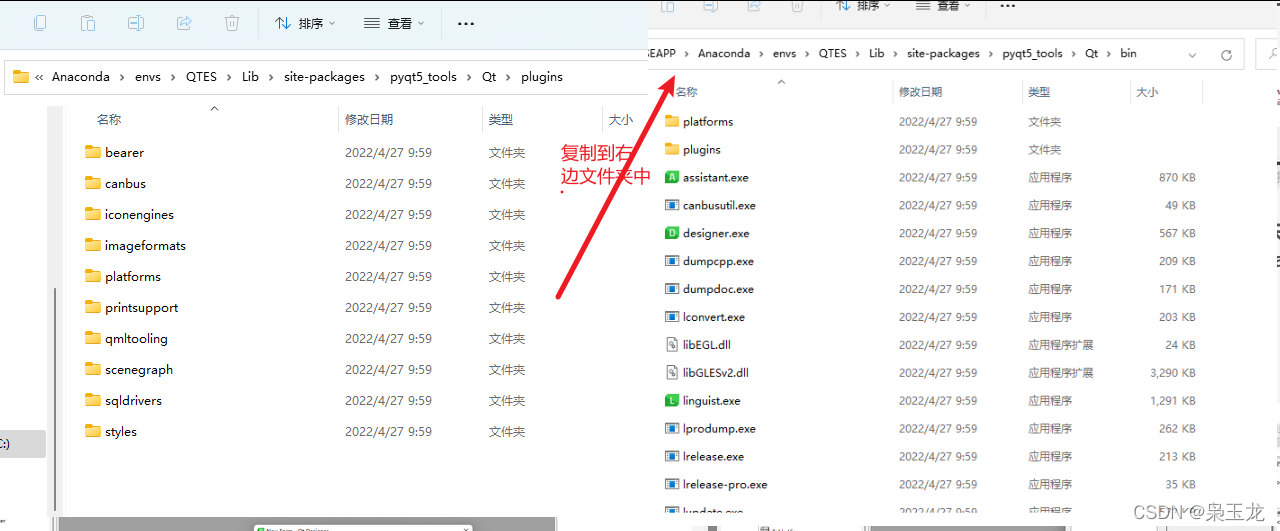Image resolution: width=1280 pixels, height=531 pixels.
Task: Click the green designer.exe icon
Action: coord(672,233)
